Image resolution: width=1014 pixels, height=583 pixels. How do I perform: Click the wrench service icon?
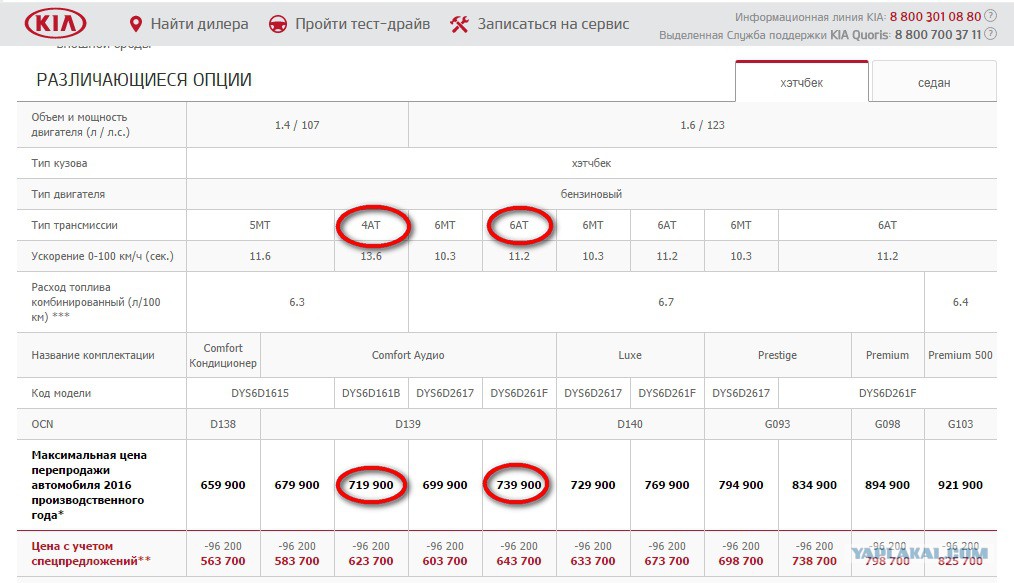pos(459,25)
